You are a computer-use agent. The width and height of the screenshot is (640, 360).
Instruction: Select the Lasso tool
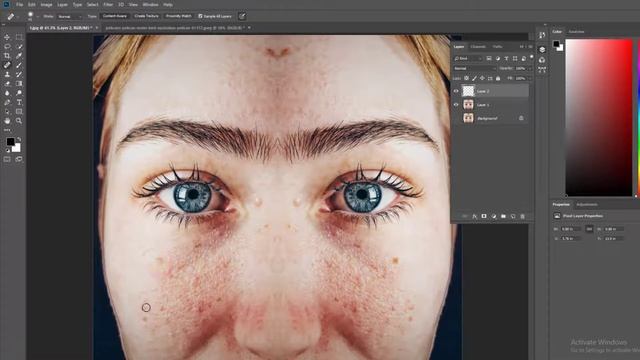pos(7,47)
